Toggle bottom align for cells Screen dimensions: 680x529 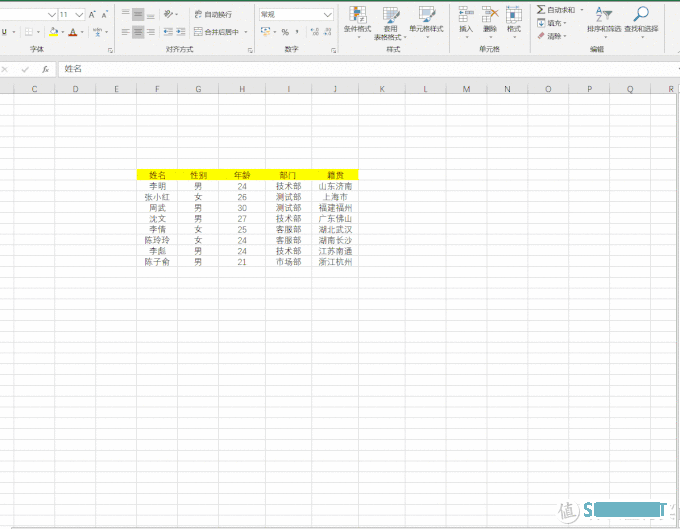coord(150,15)
